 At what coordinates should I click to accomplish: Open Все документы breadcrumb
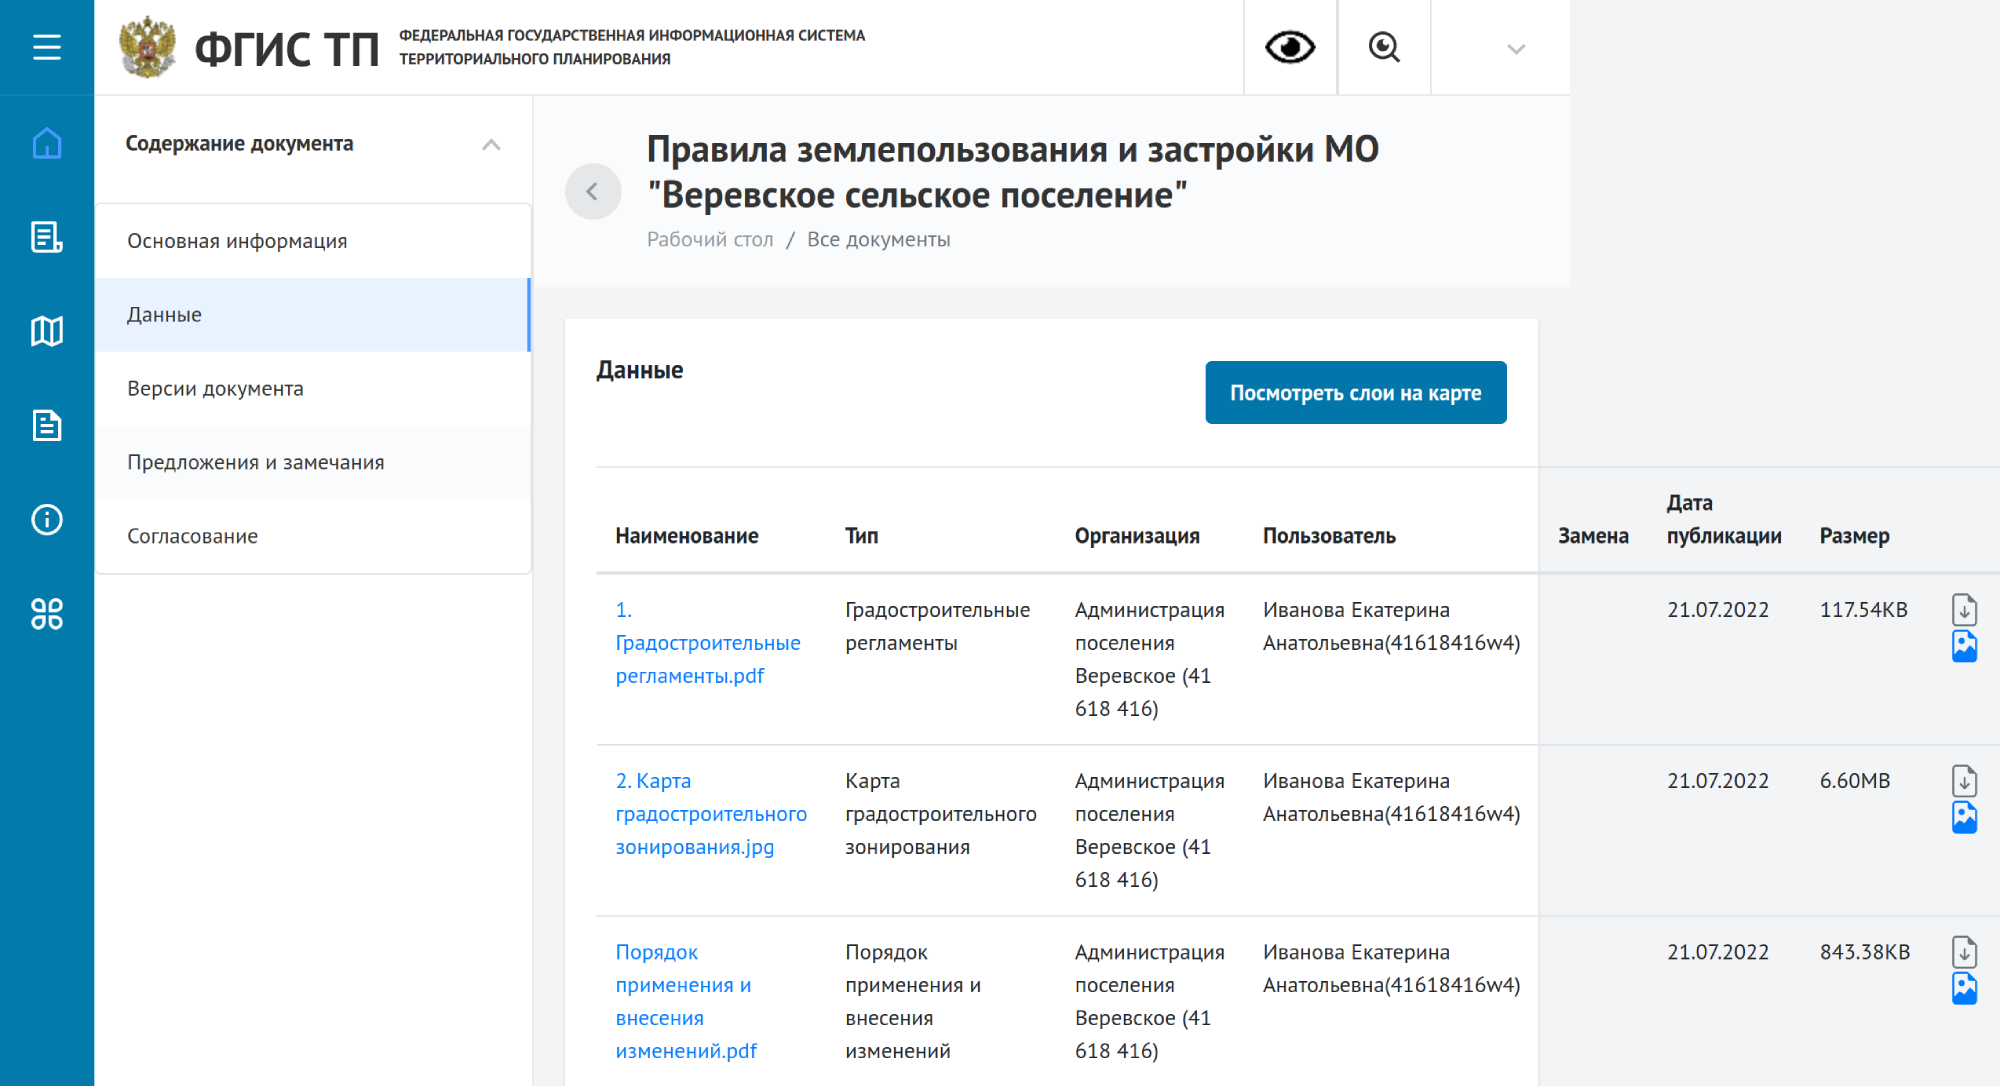pos(878,240)
